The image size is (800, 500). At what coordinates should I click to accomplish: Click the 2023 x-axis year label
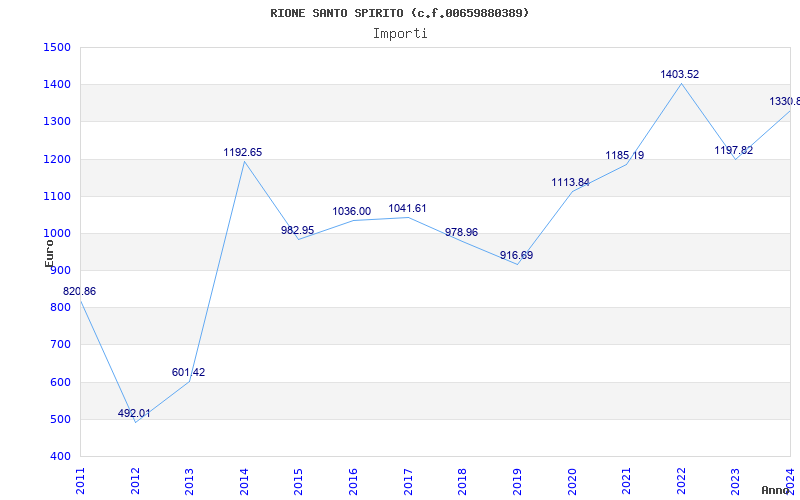pyautogui.click(x=736, y=481)
